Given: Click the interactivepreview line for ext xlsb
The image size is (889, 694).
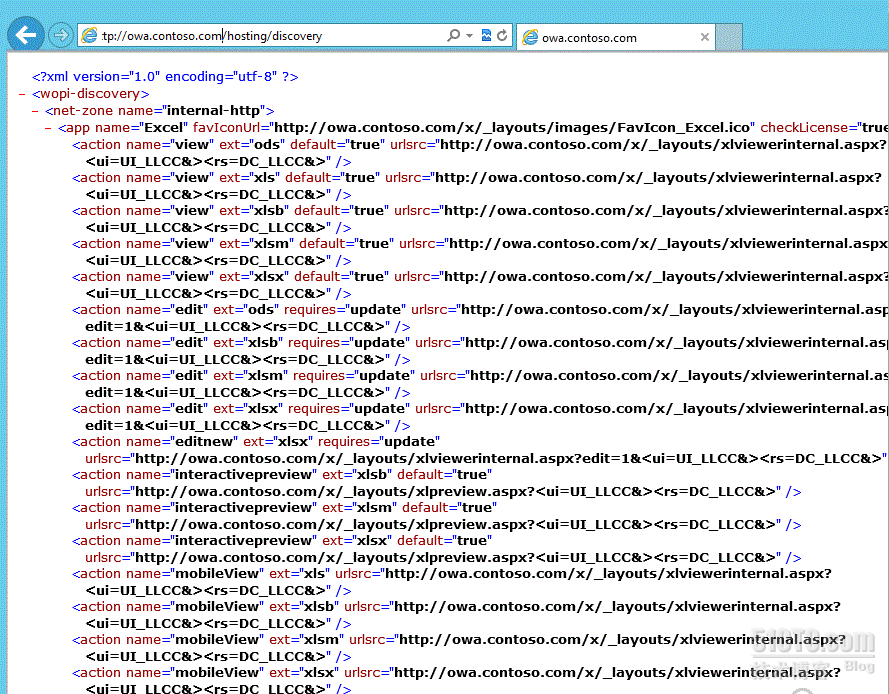Looking at the screenshot, I should (x=282, y=475).
